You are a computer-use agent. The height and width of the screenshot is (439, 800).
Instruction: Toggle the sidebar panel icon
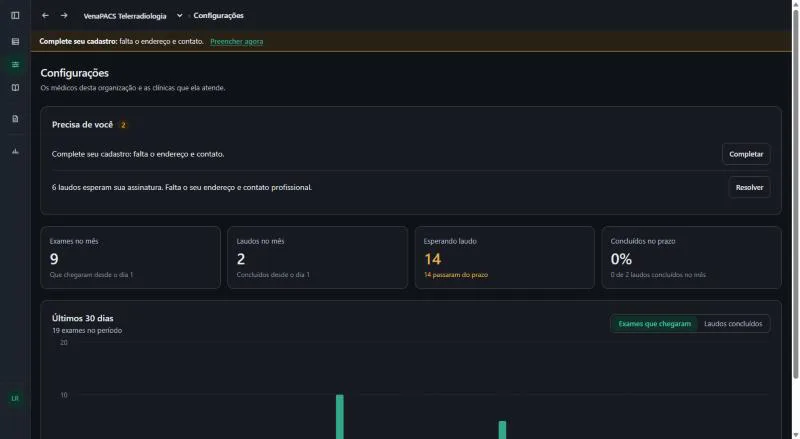tap(15, 15)
